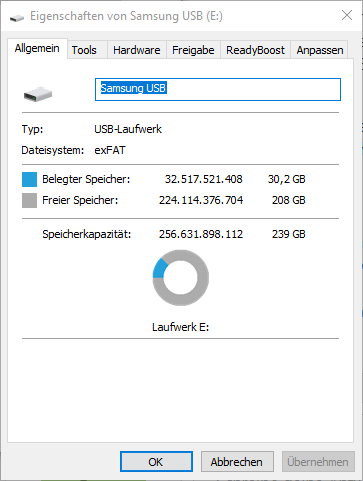The image size is (363, 481).
Task: Click the OK button
Action: point(156,462)
